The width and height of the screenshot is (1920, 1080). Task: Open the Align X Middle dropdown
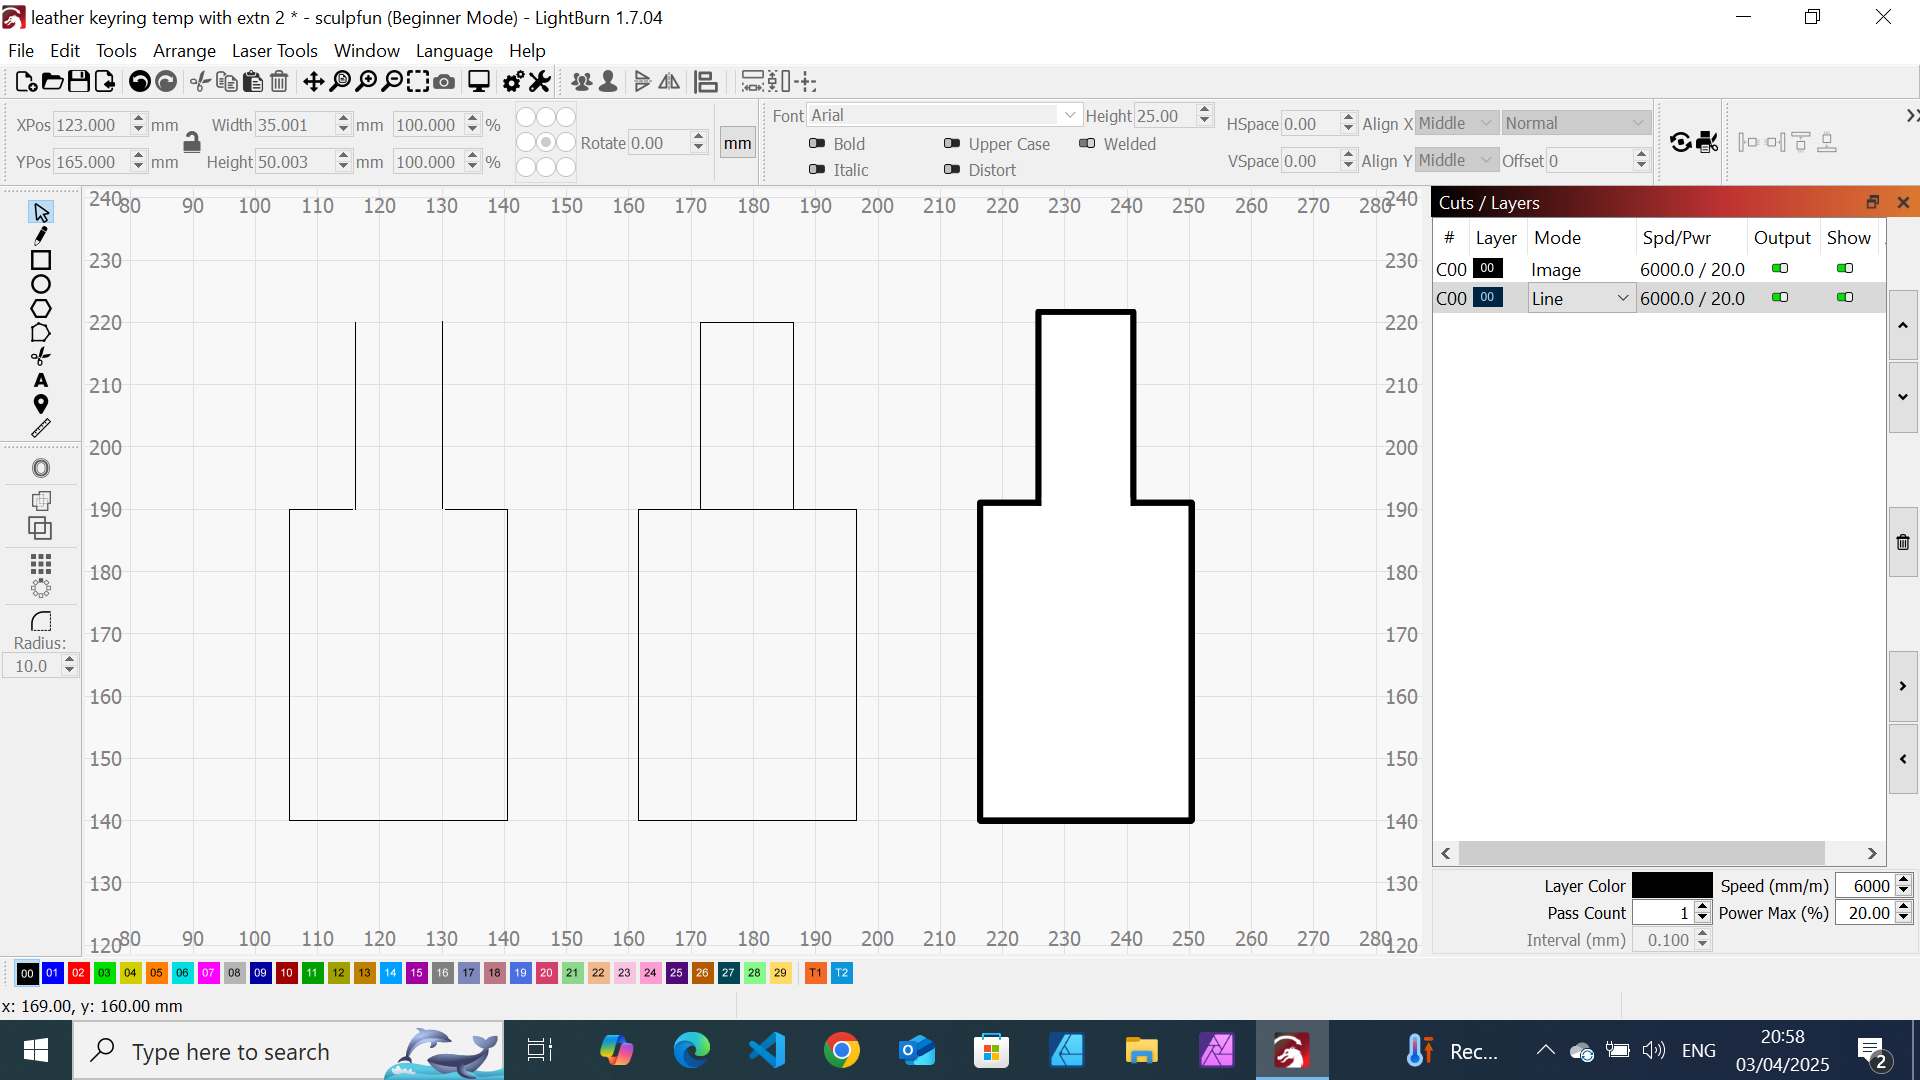pyautogui.click(x=1456, y=123)
